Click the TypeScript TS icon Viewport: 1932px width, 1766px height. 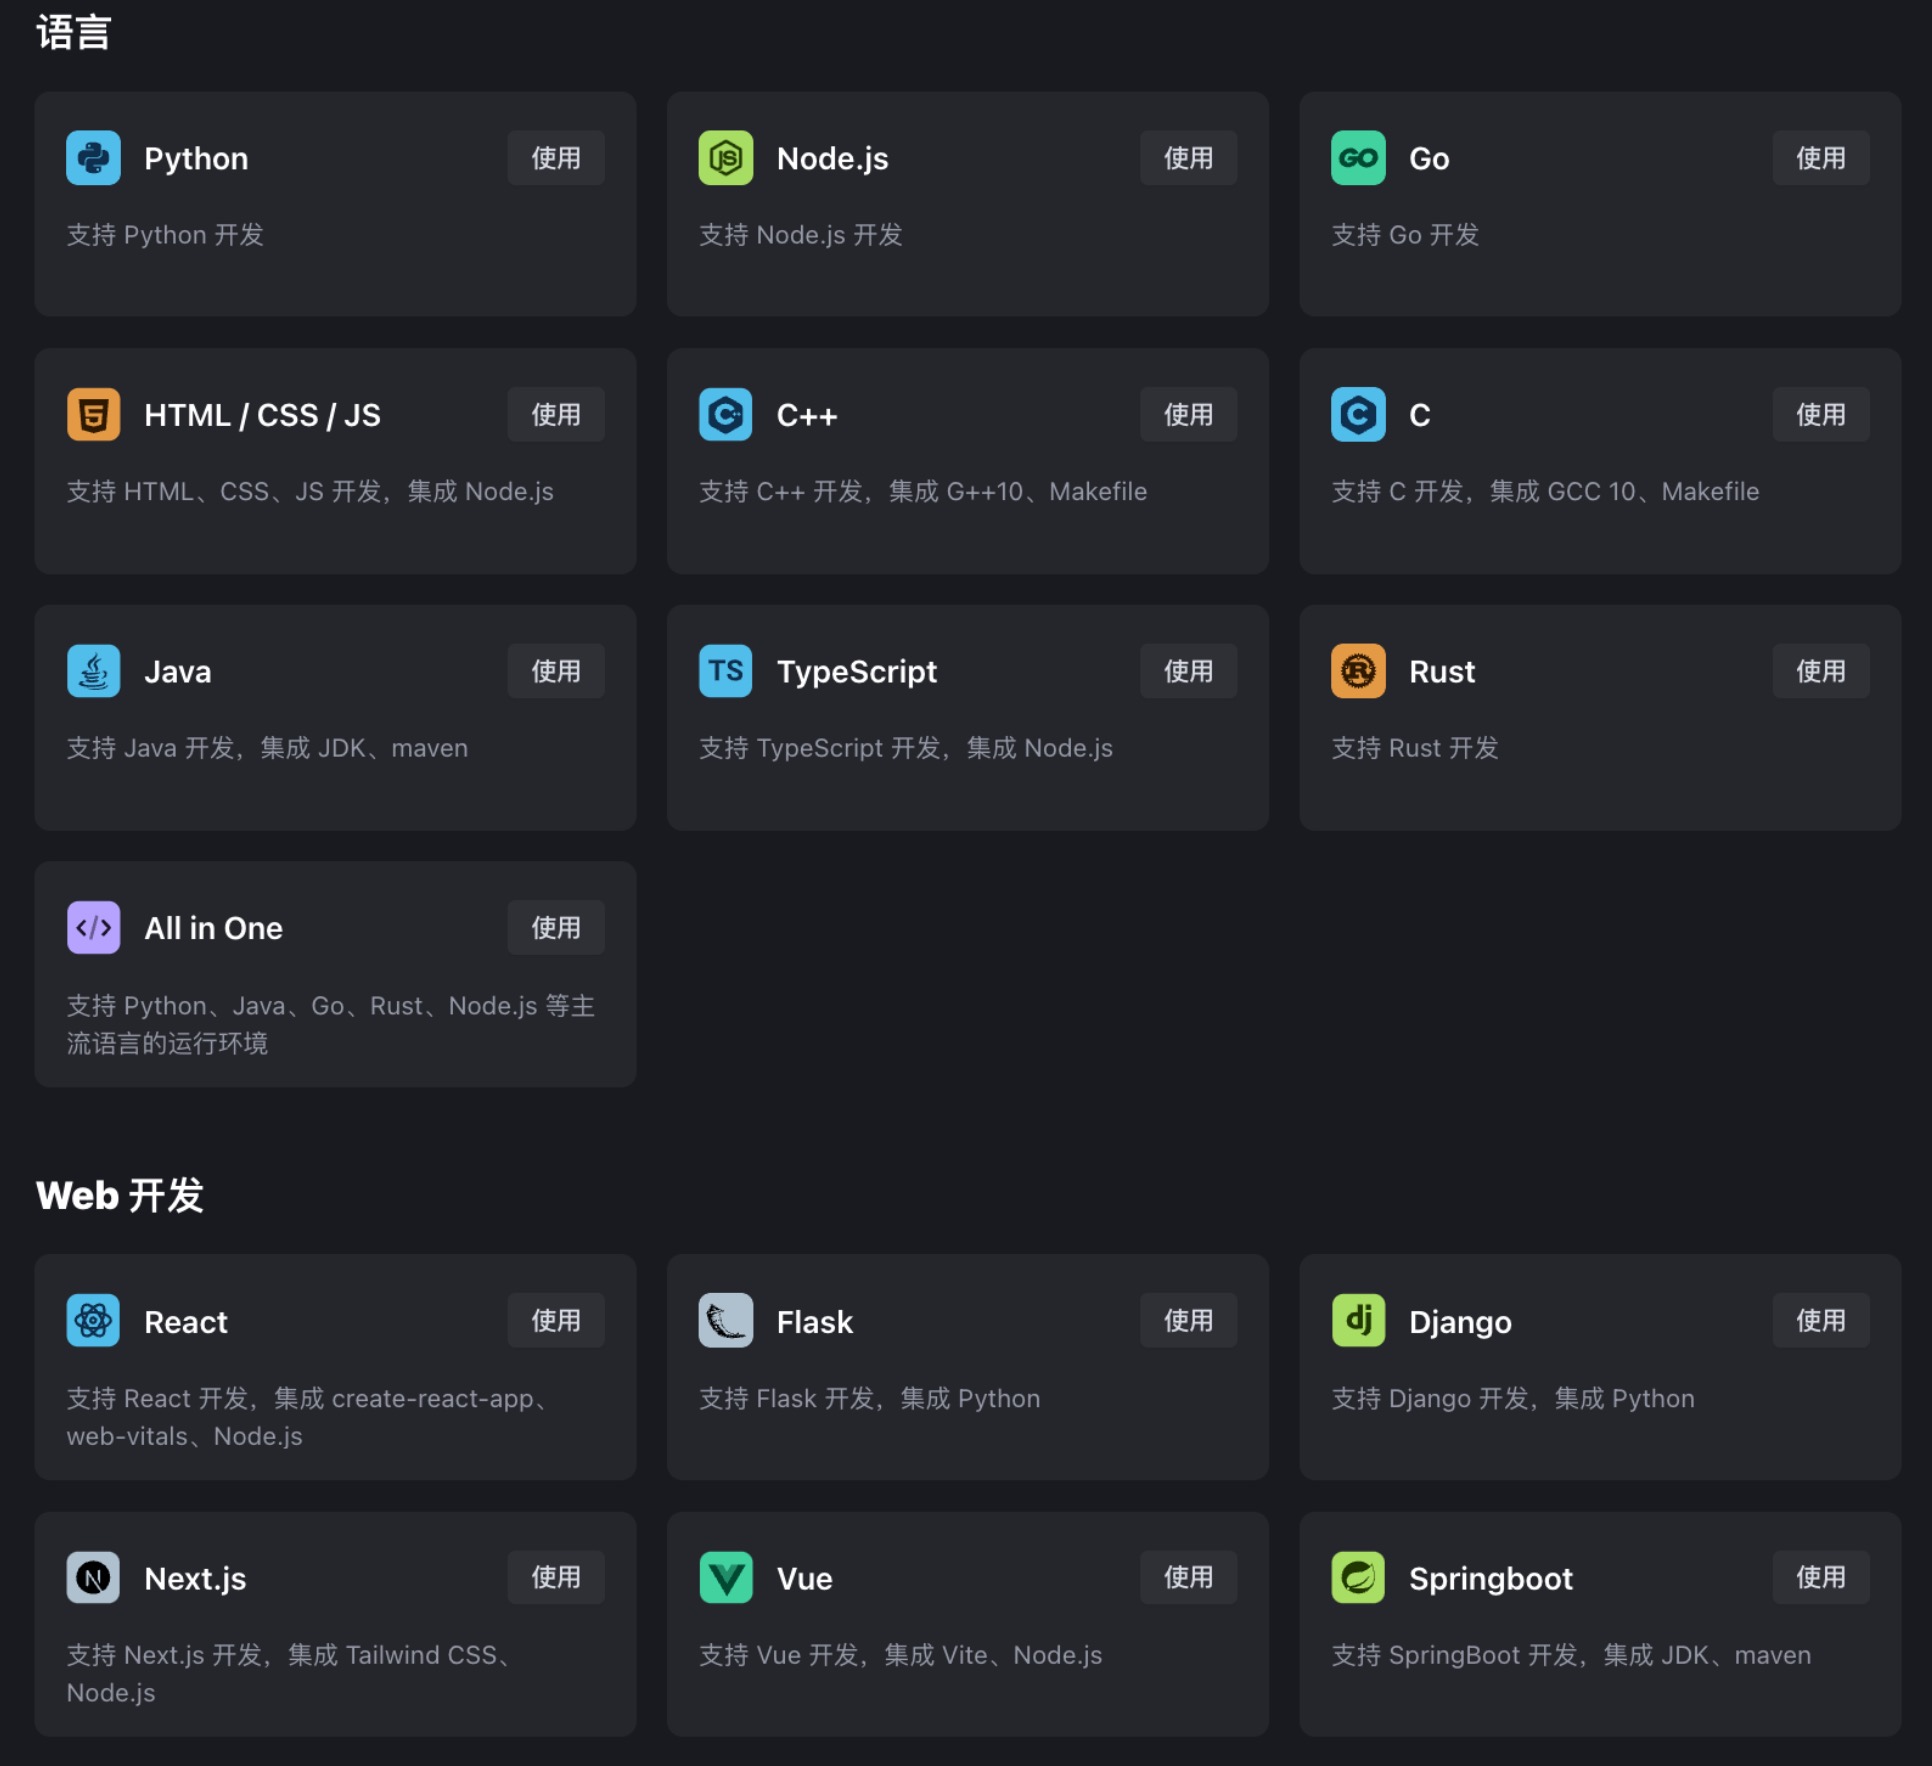point(725,671)
